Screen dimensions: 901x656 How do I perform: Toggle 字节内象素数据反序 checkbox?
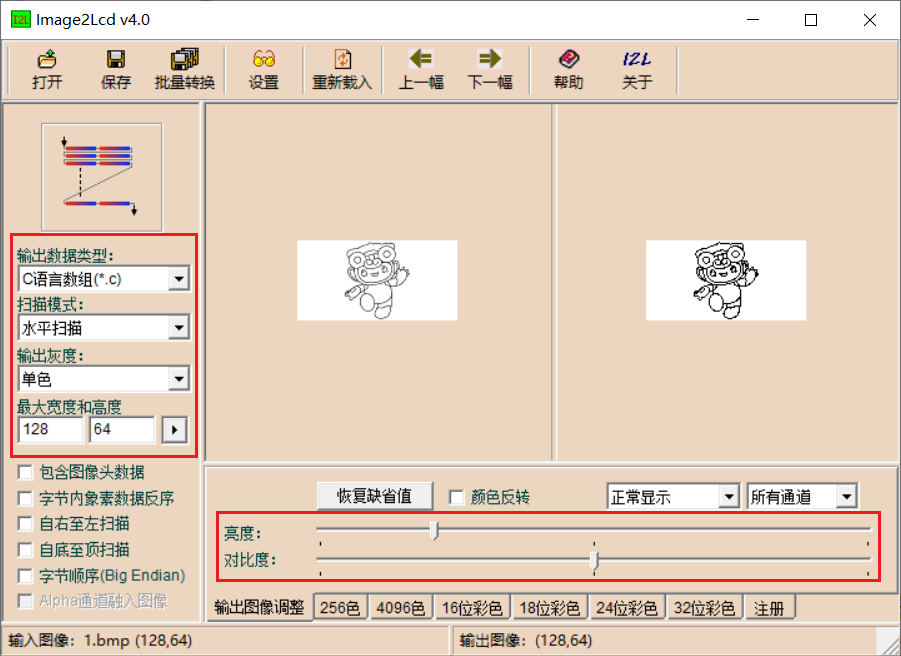pos(25,499)
